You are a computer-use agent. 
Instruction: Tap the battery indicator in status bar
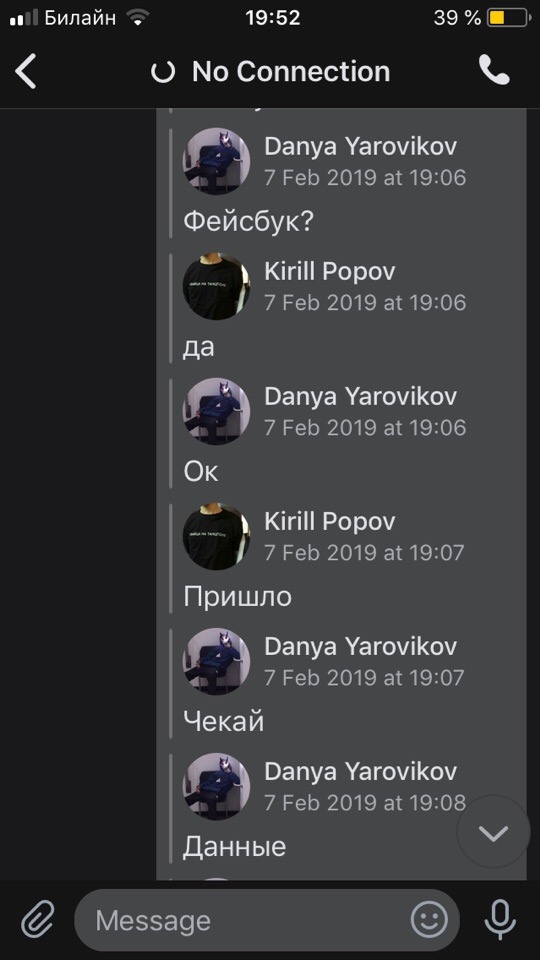coord(509,18)
